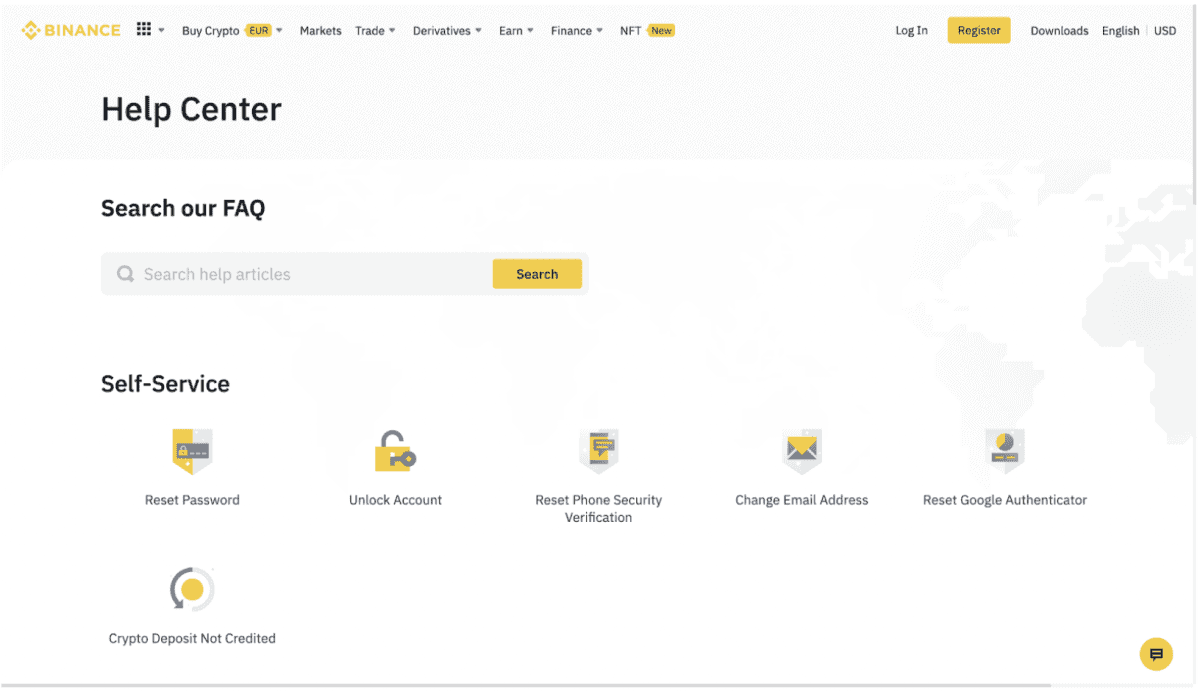Viewport: 1200px width, 691px height.
Task: Open the apps grid menu icon
Action: pos(144,30)
